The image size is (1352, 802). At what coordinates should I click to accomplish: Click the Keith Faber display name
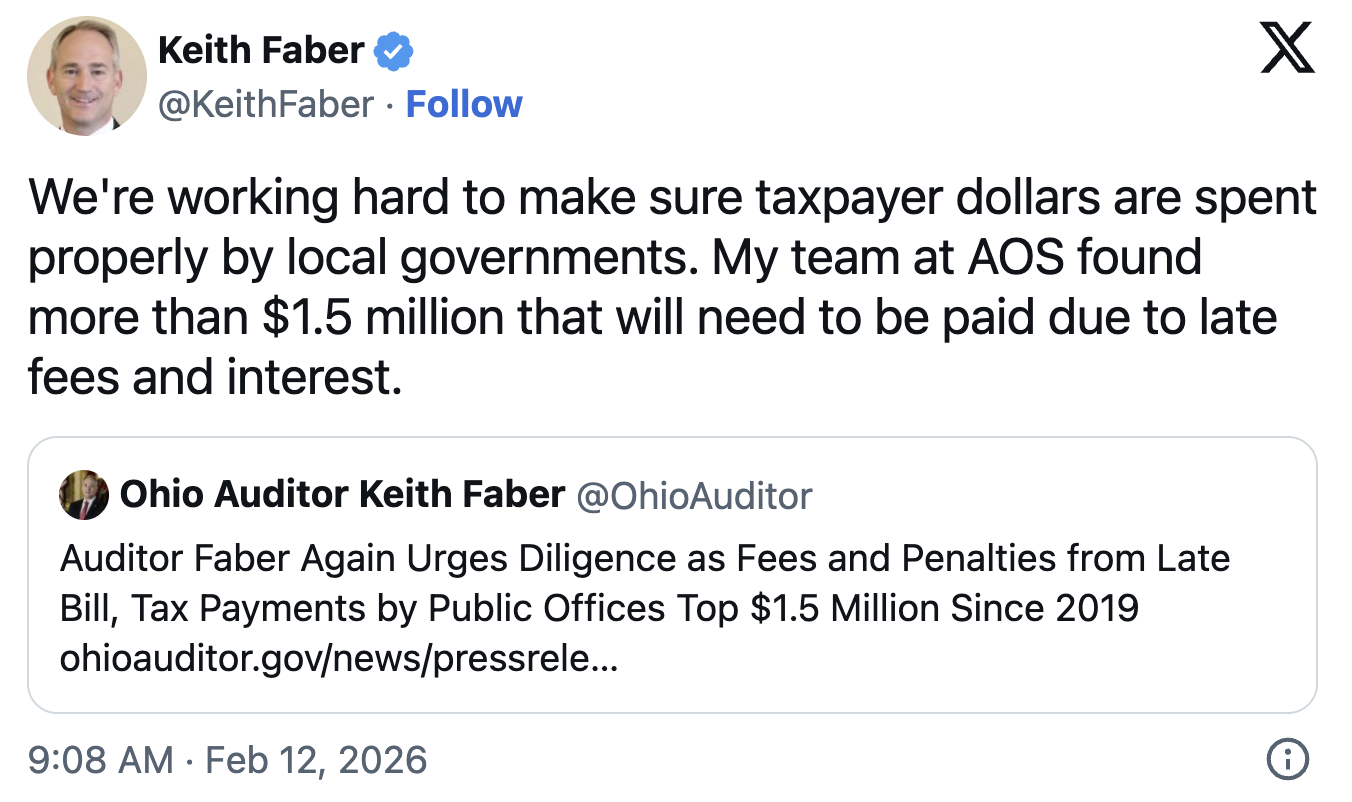[262, 50]
